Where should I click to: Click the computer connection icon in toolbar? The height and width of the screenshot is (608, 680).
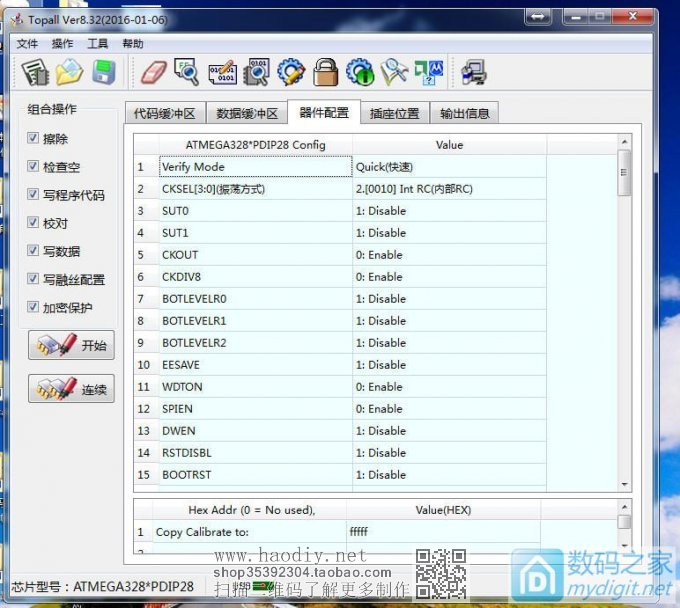click(473, 72)
